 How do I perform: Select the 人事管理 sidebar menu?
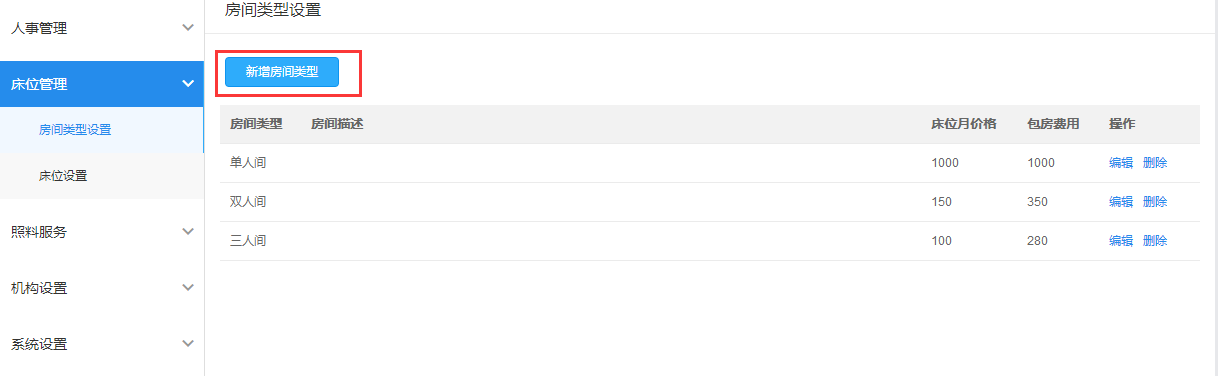click(x=102, y=28)
